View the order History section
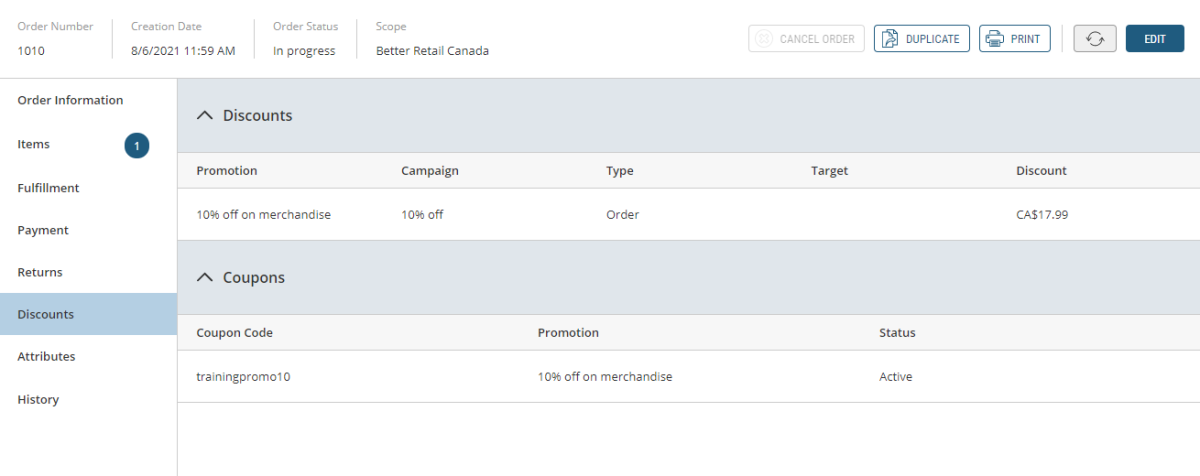Screen dimensions: 1200x476 pos(38,399)
